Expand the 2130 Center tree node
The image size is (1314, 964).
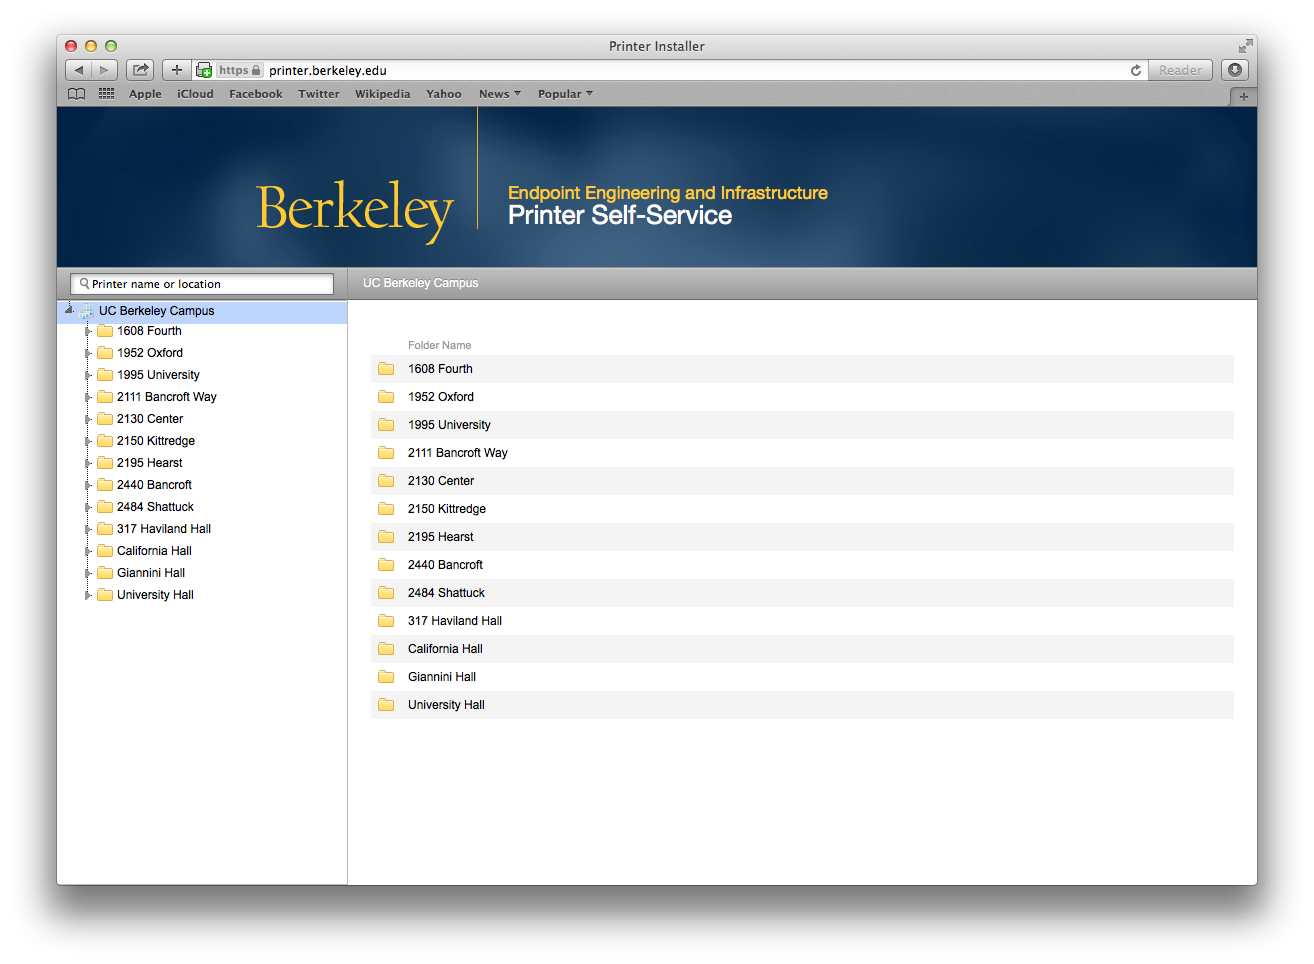click(x=88, y=419)
